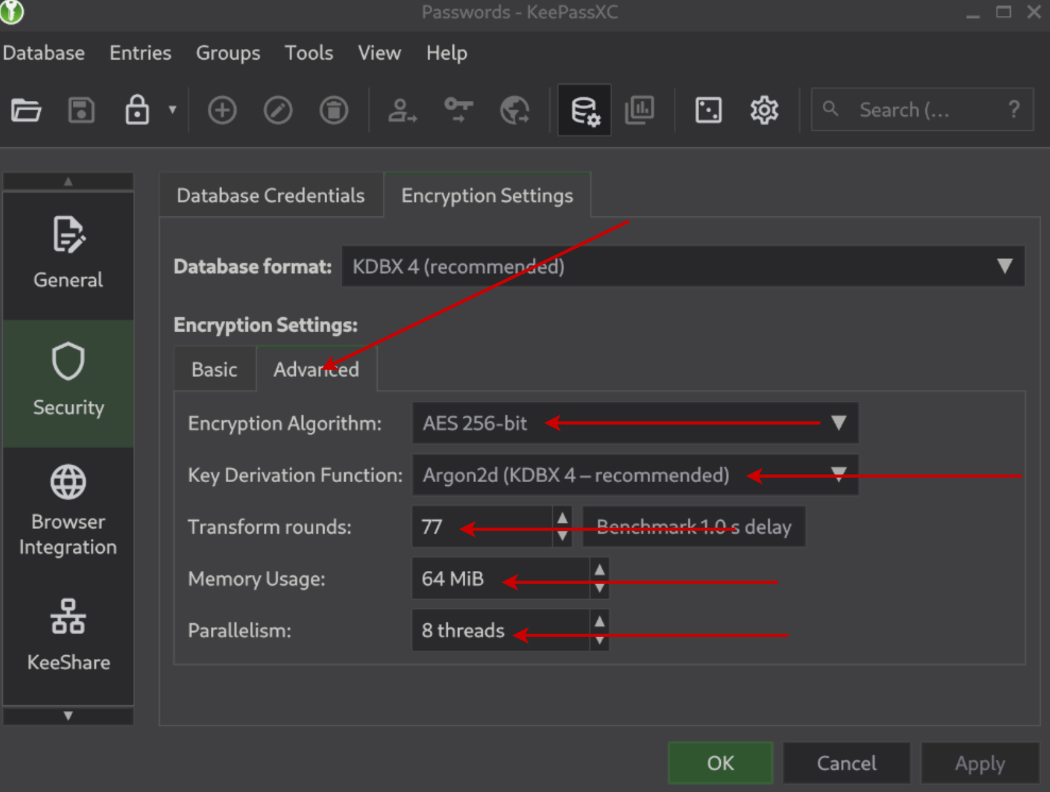Open the Key Derivation Function dropdown
The height and width of the screenshot is (792, 1050).
point(634,475)
